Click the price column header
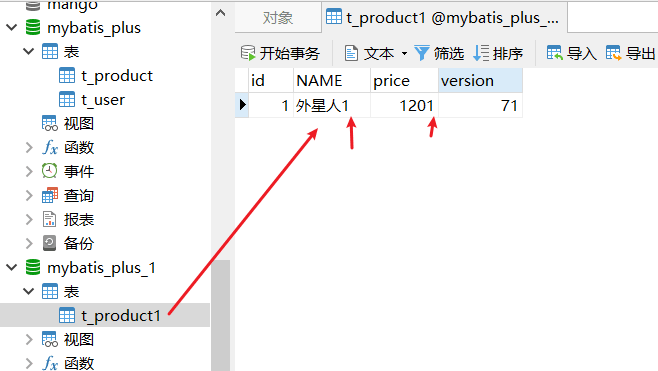658x371 pixels. 404,80
